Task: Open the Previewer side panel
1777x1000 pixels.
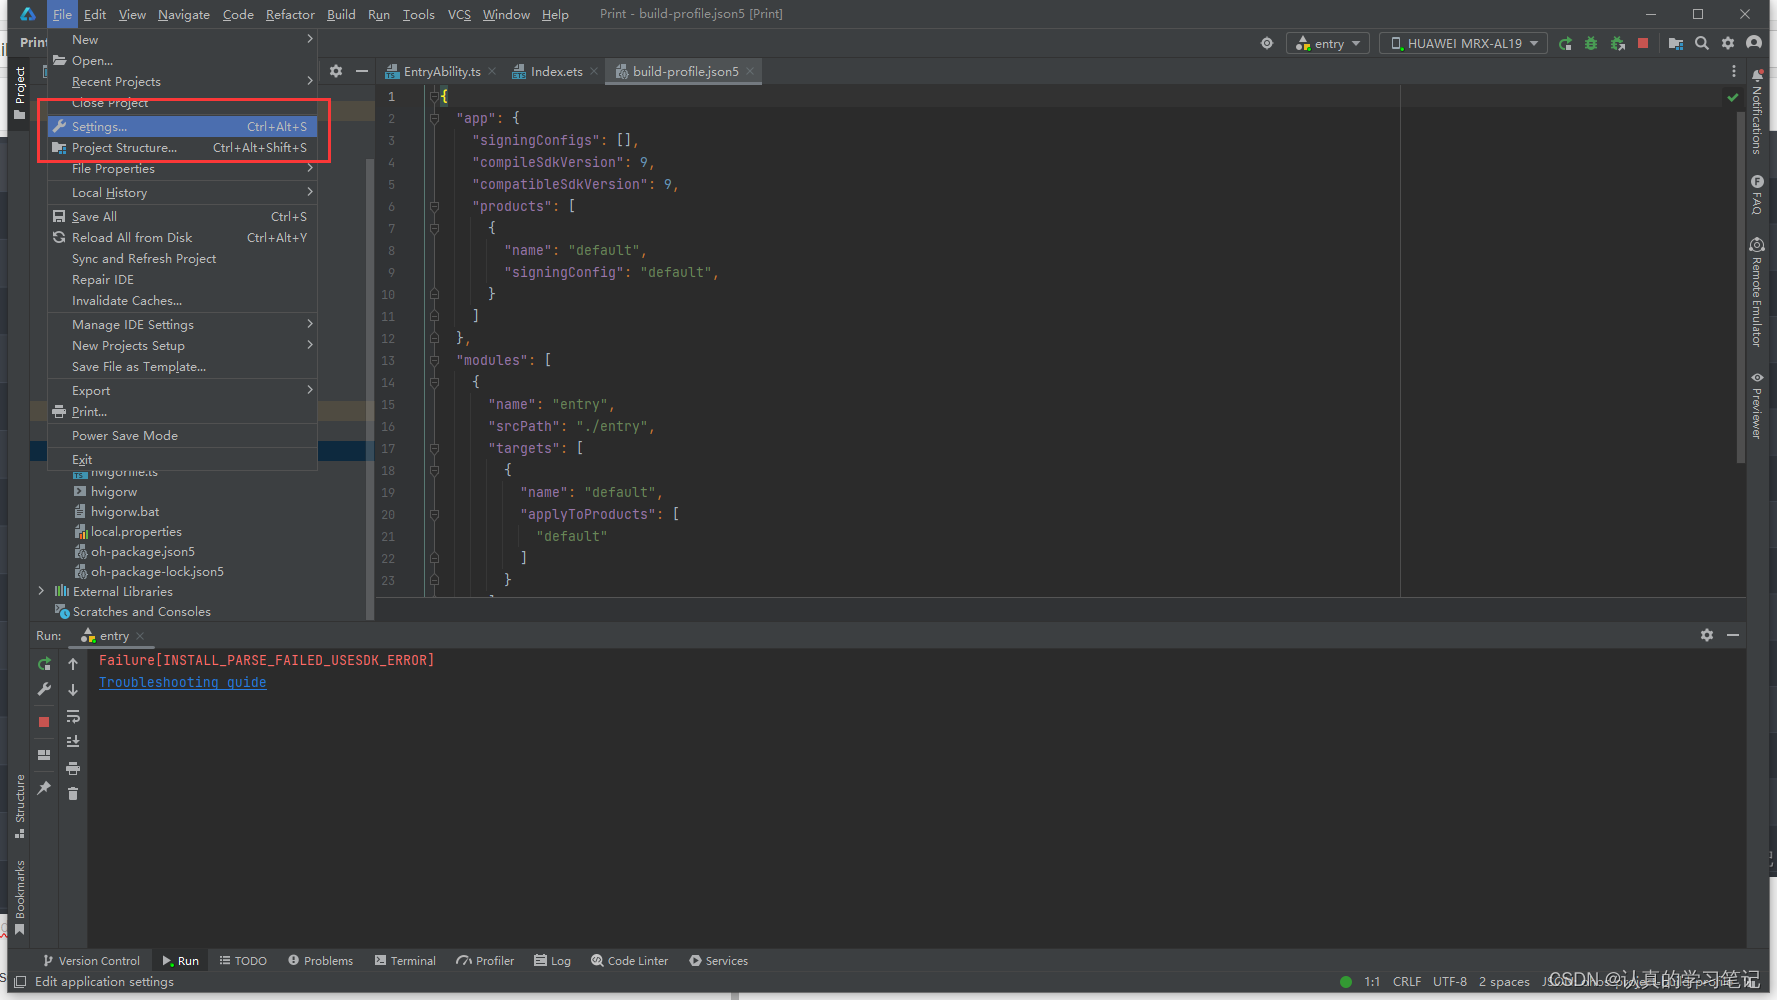Action: pos(1757,405)
